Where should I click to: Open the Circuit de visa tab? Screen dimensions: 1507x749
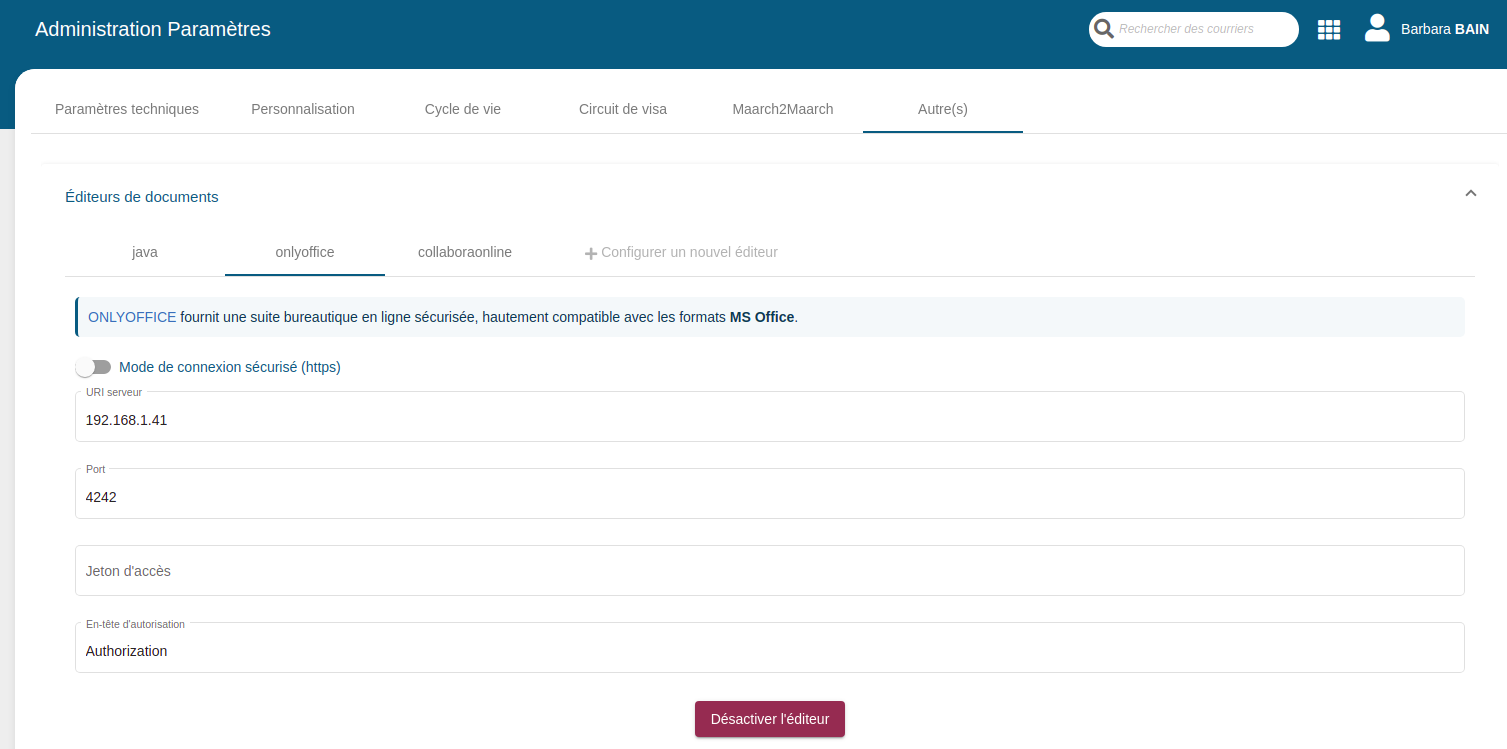[x=623, y=109]
